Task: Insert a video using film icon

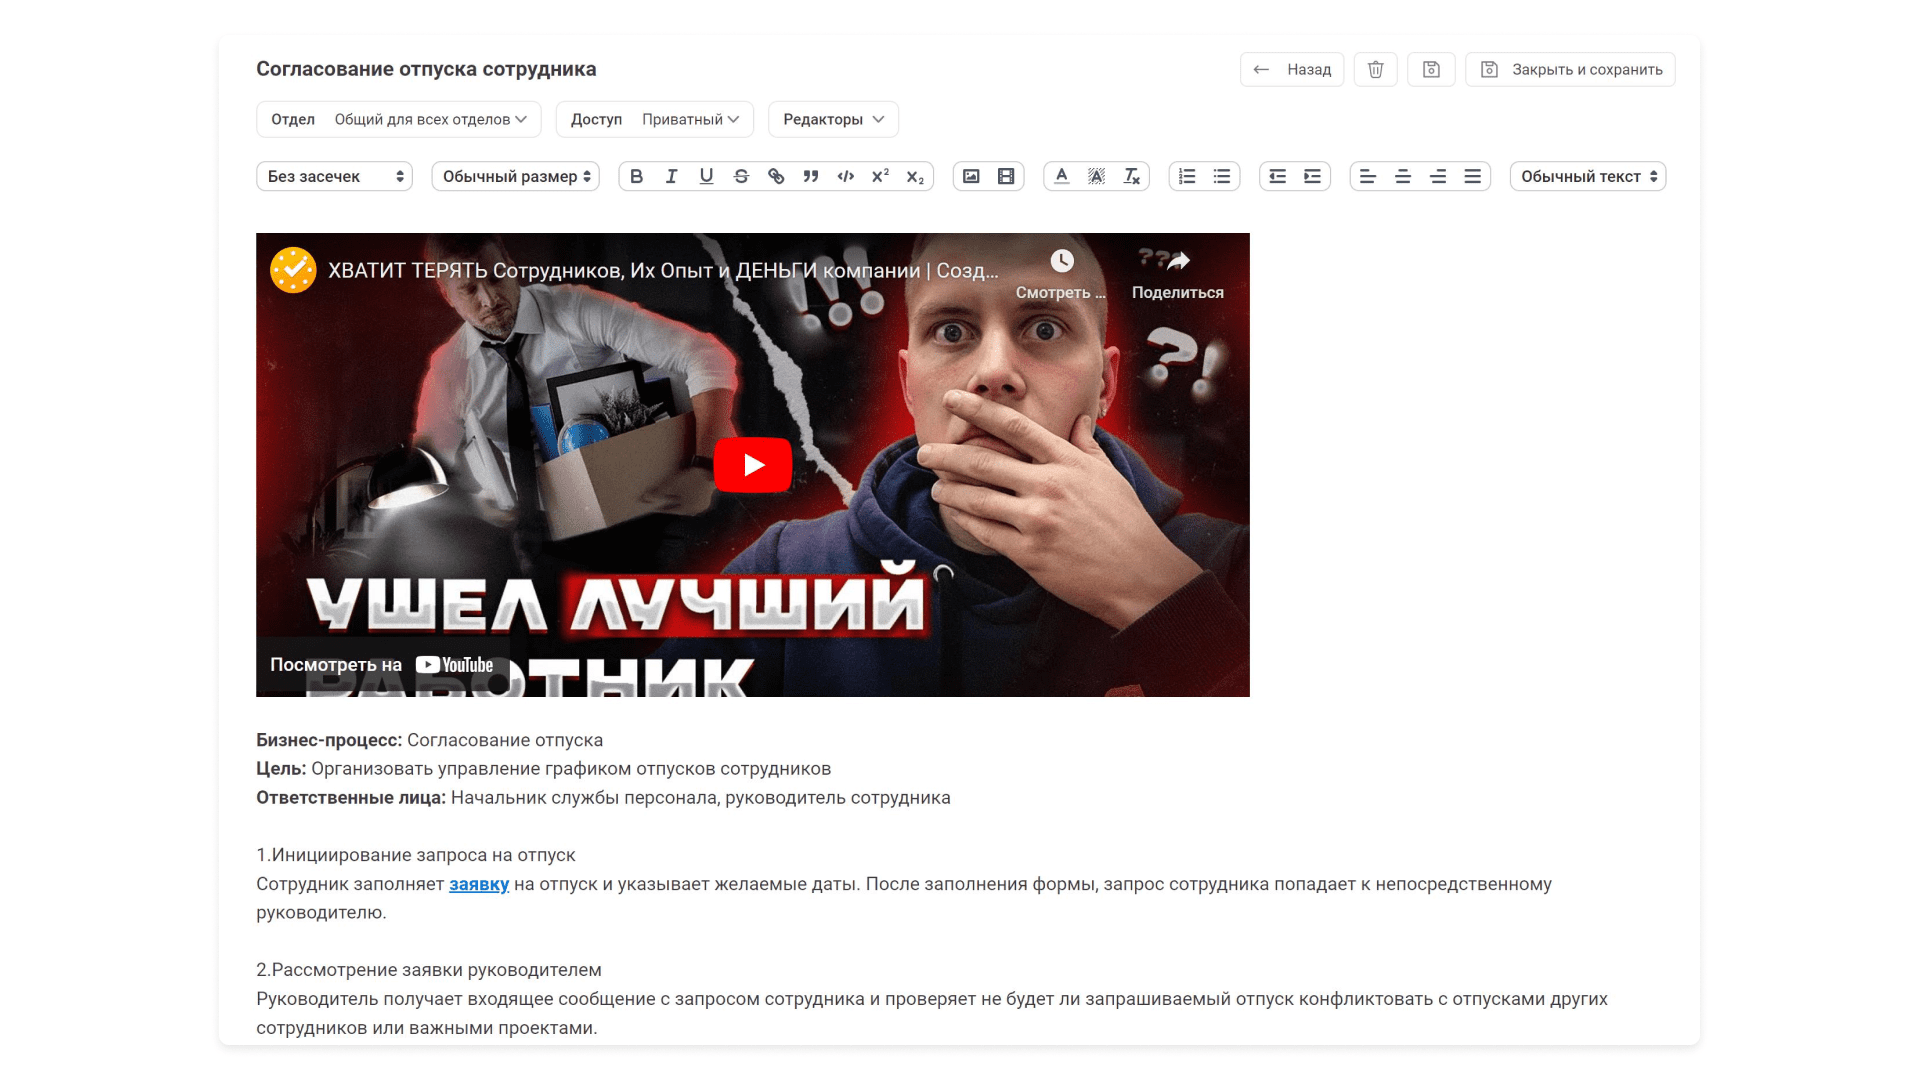Action: (1006, 176)
